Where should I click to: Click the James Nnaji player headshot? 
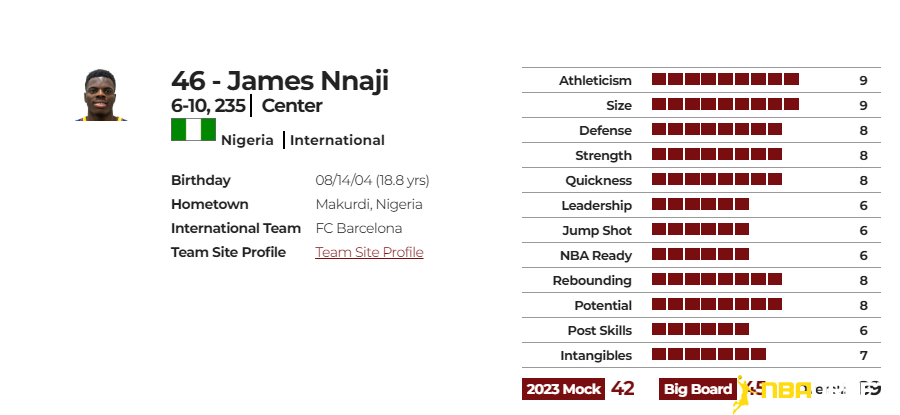(x=101, y=95)
